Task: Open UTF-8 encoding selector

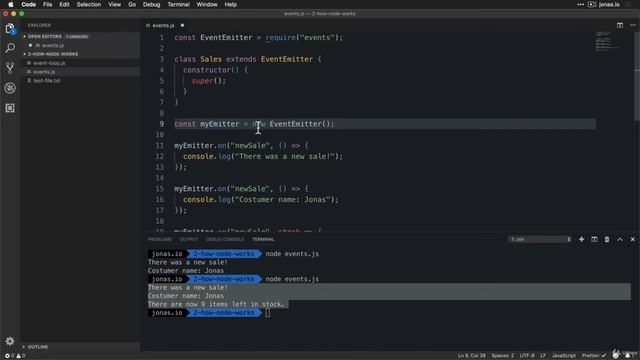Action: coord(527,356)
